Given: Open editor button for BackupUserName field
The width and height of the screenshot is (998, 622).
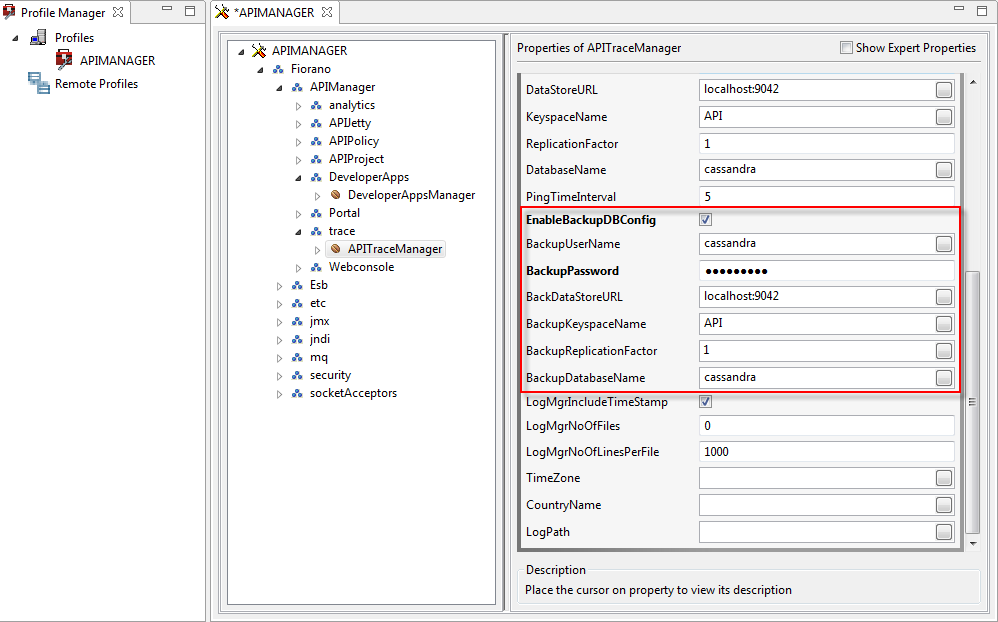Looking at the screenshot, I should coord(944,244).
